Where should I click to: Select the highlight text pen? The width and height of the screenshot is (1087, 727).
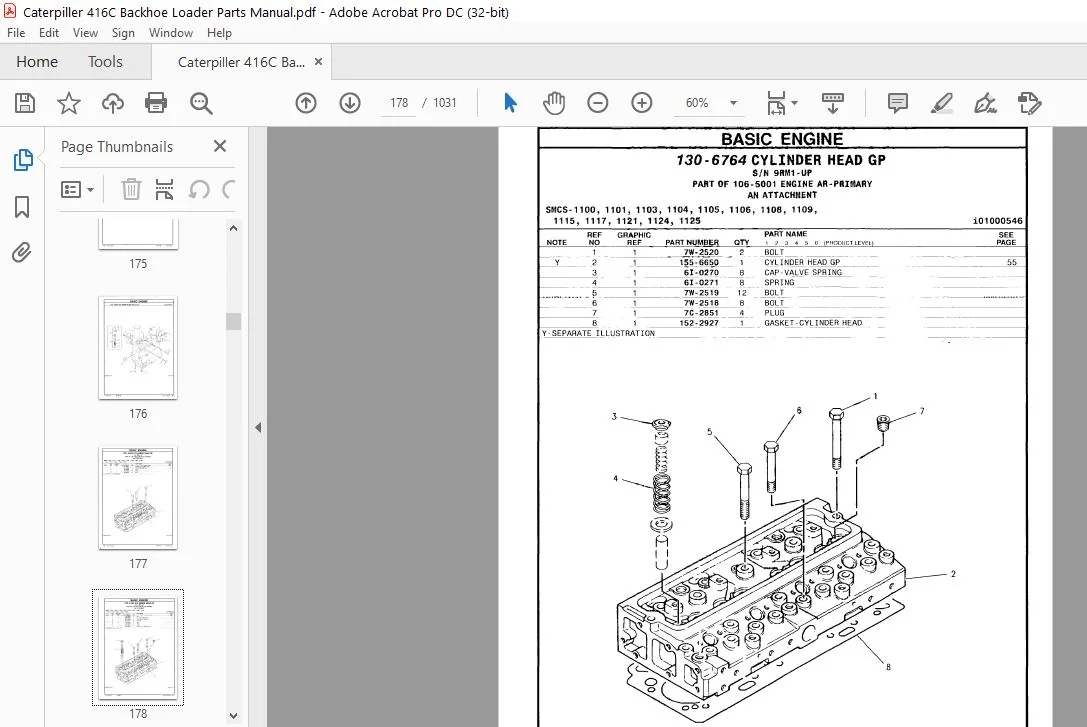[941, 103]
